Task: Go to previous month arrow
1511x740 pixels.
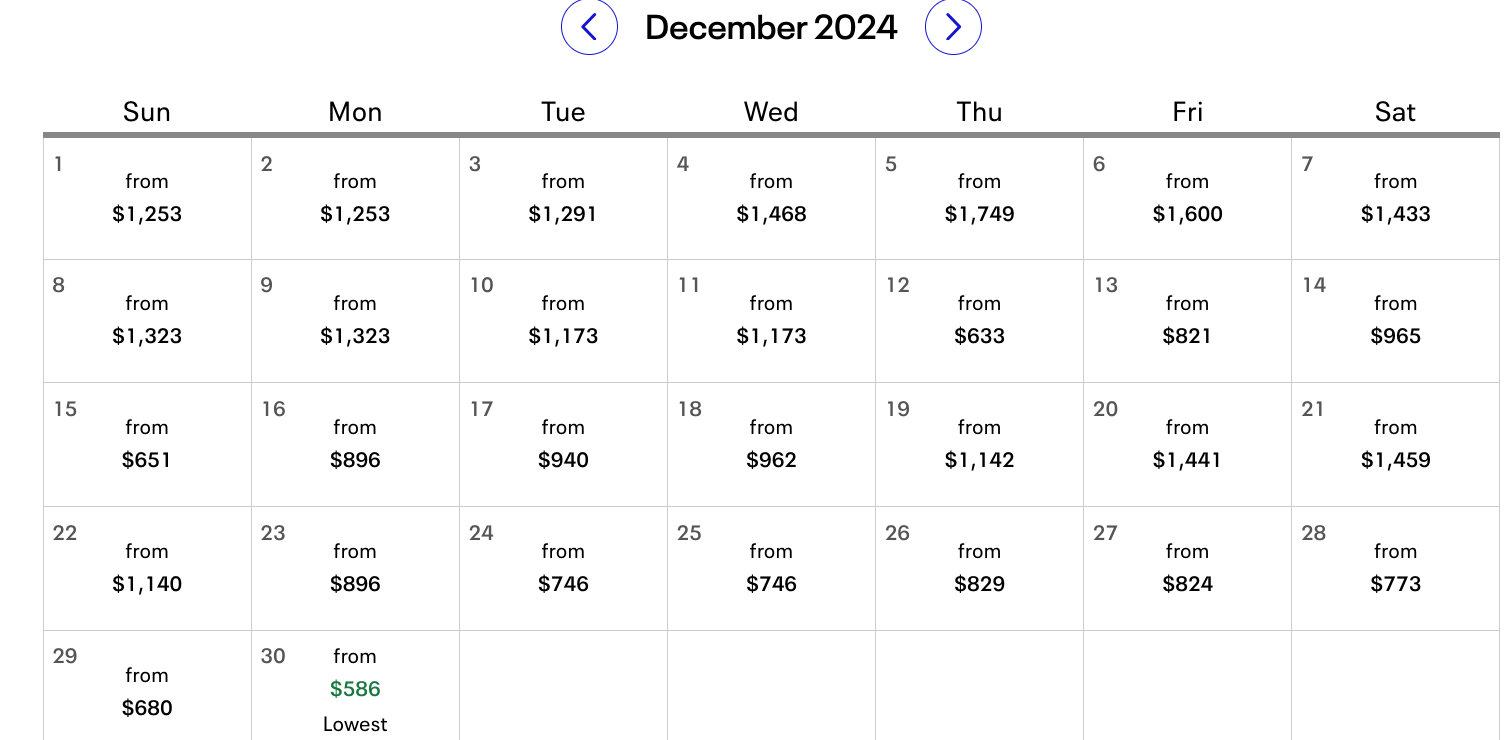Action: 589,27
